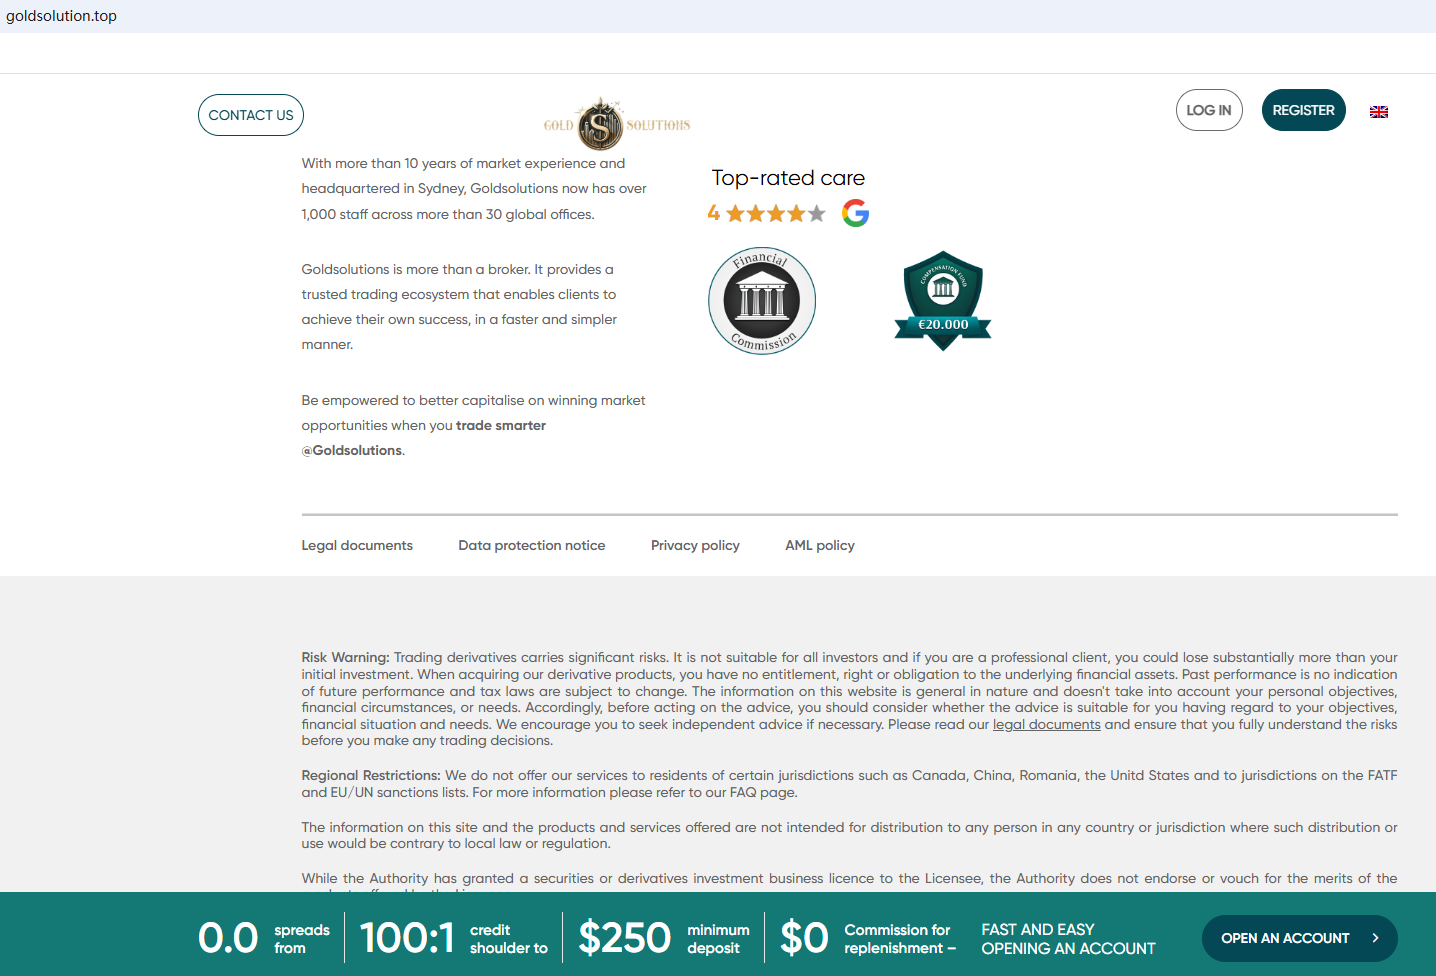Click the Financial Commission badge
Screen dimensions: 1436x976
[762, 301]
